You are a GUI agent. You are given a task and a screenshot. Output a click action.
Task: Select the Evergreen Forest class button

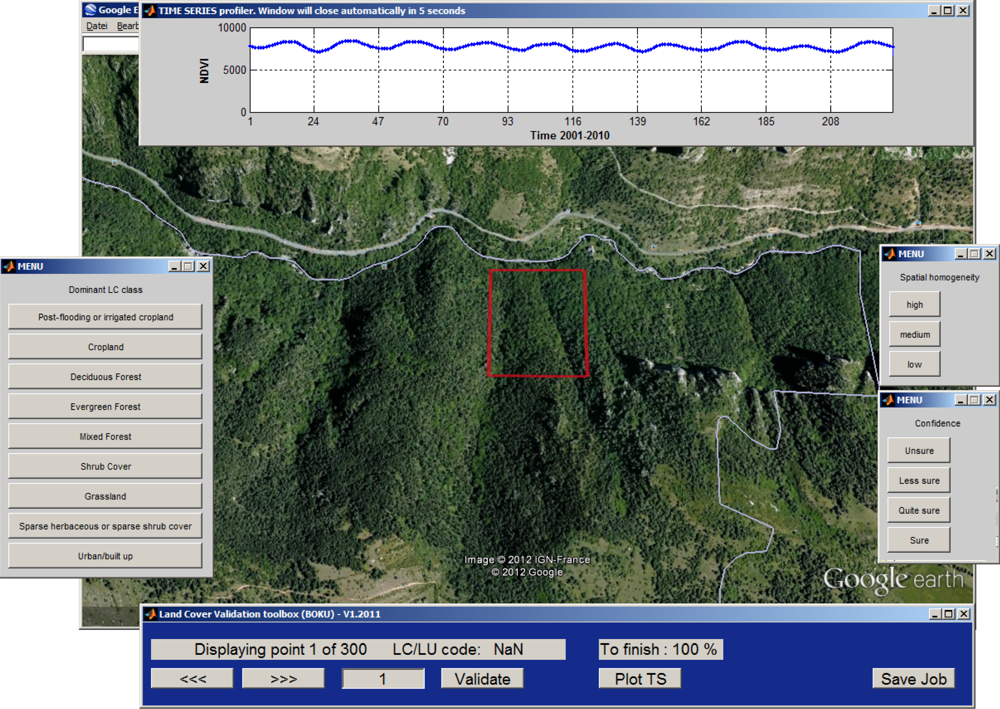(105, 407)
